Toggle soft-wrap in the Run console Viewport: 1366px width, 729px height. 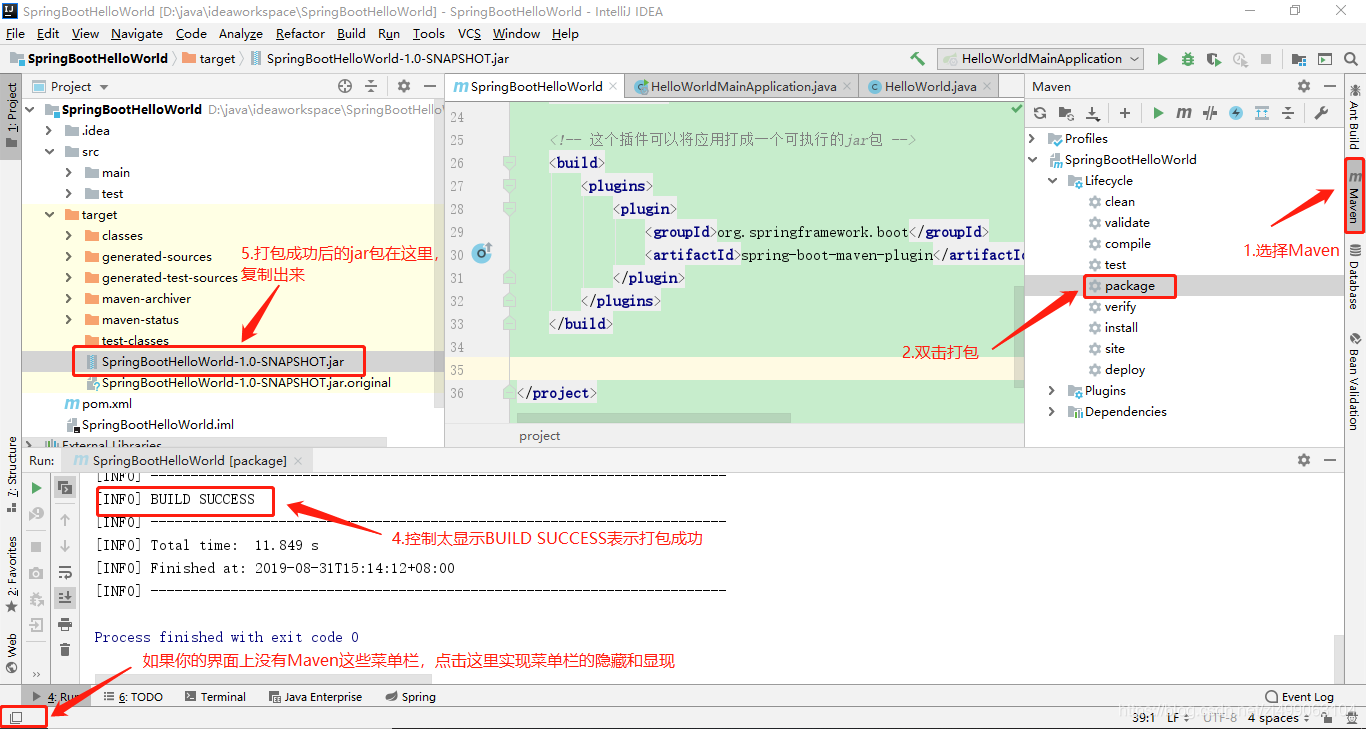(65, 572)
